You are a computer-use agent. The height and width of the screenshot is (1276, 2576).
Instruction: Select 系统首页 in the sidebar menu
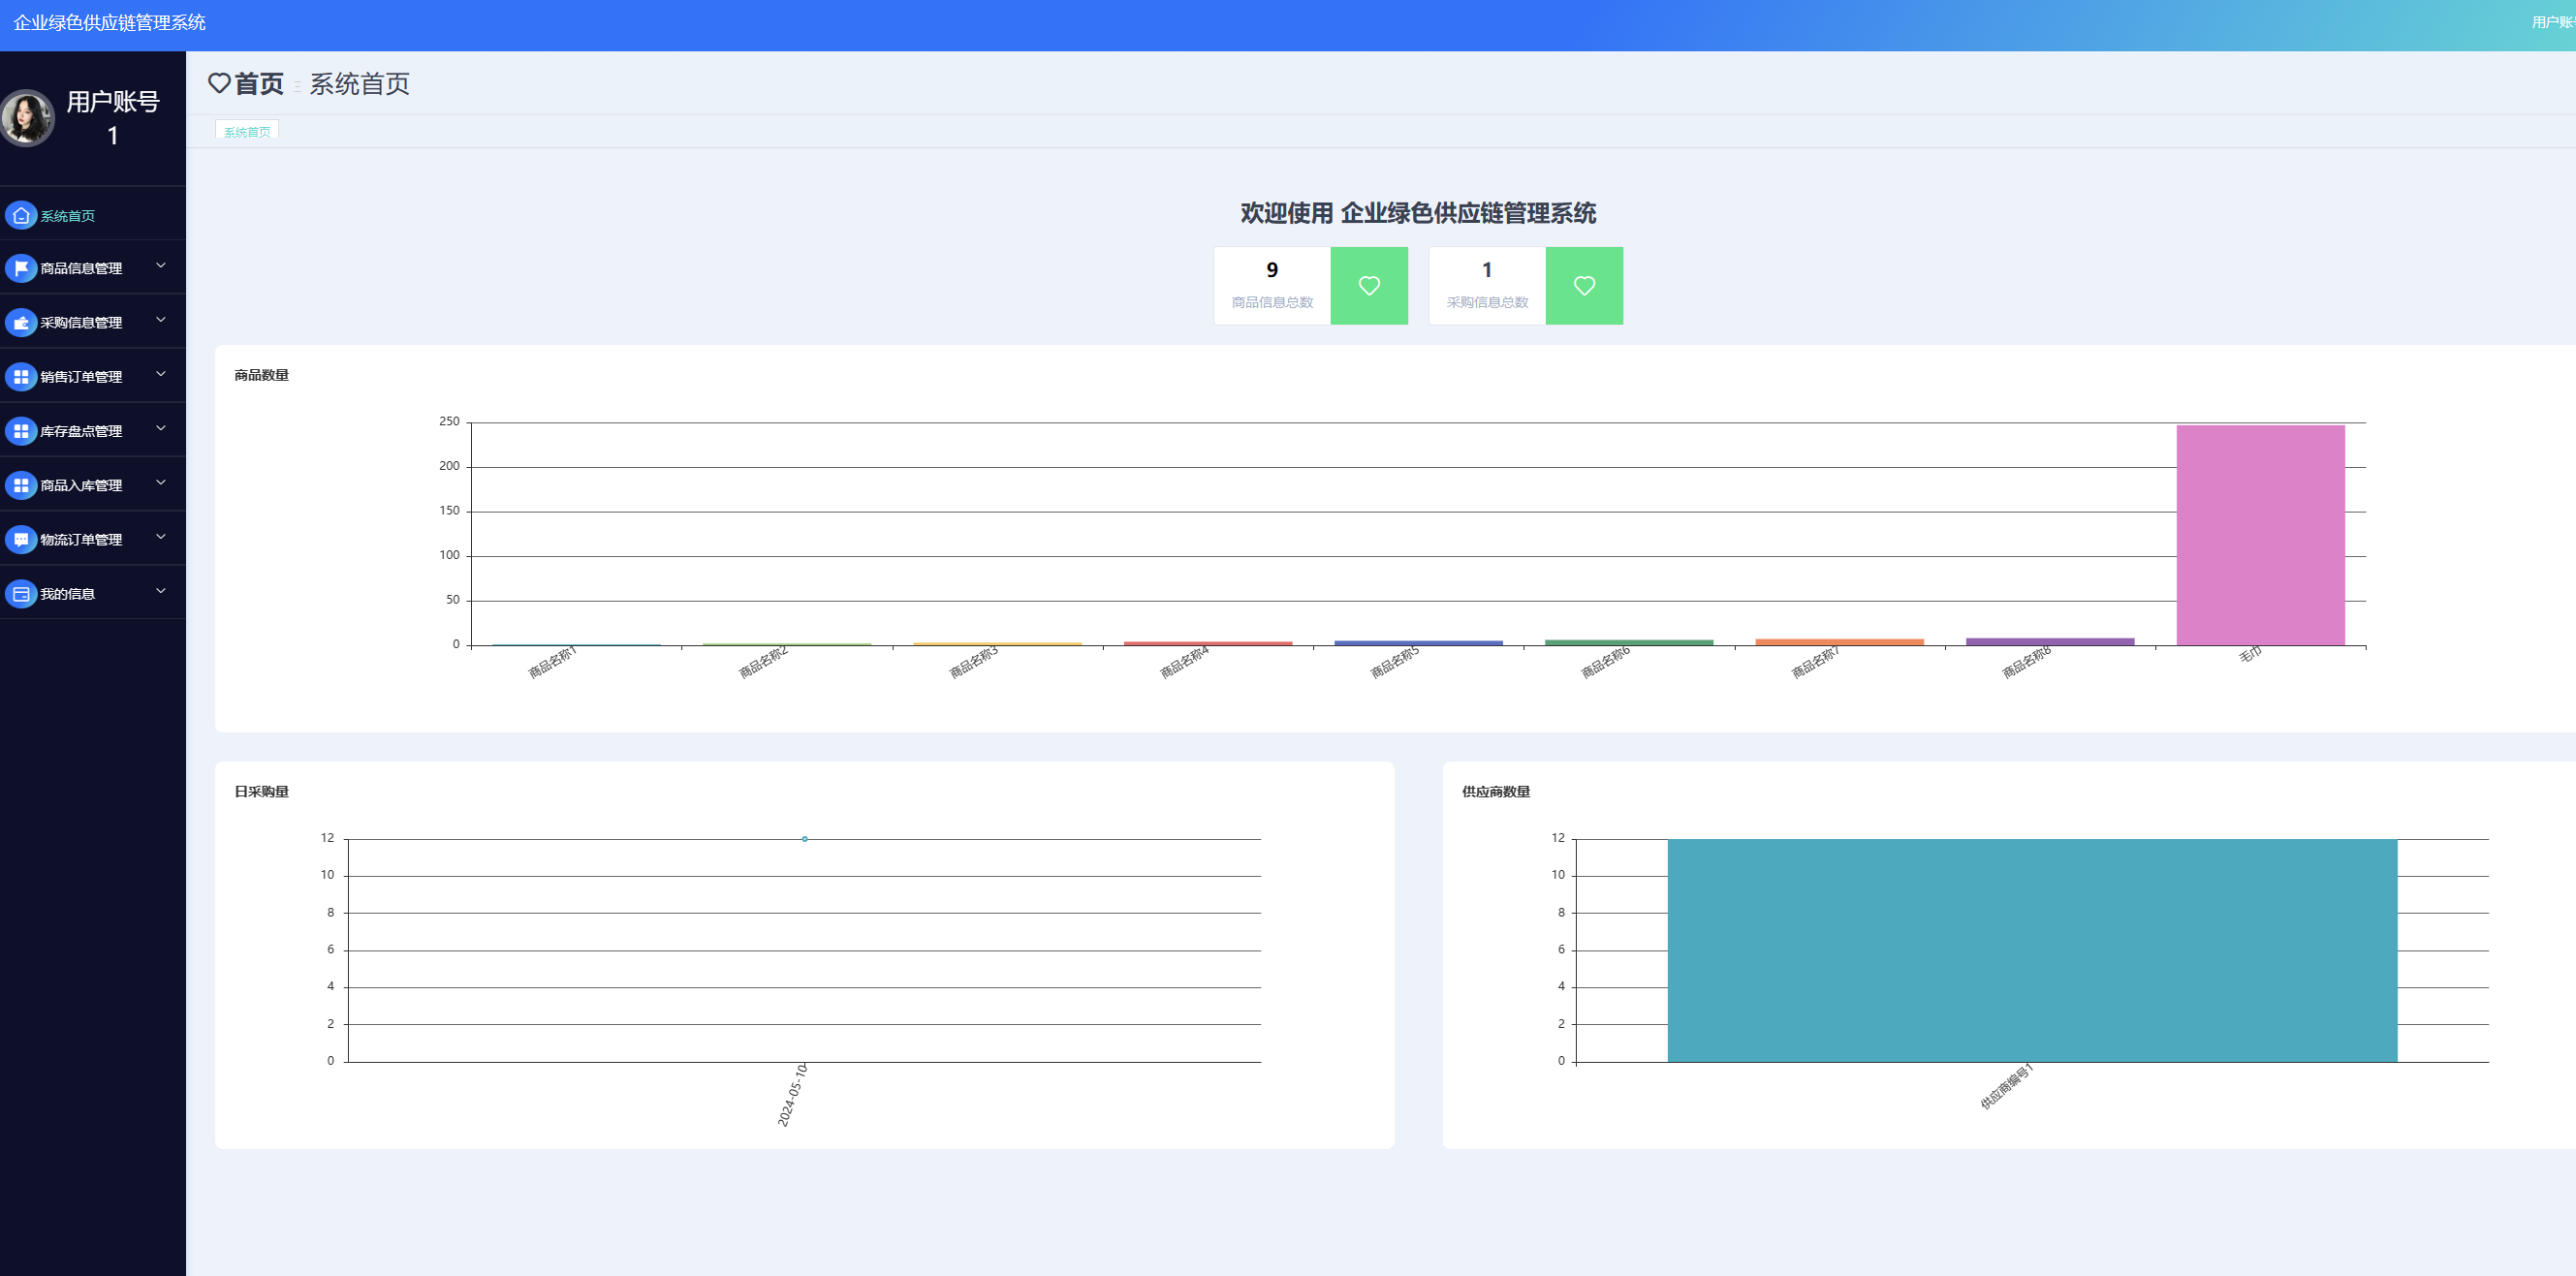click(68, 216)
